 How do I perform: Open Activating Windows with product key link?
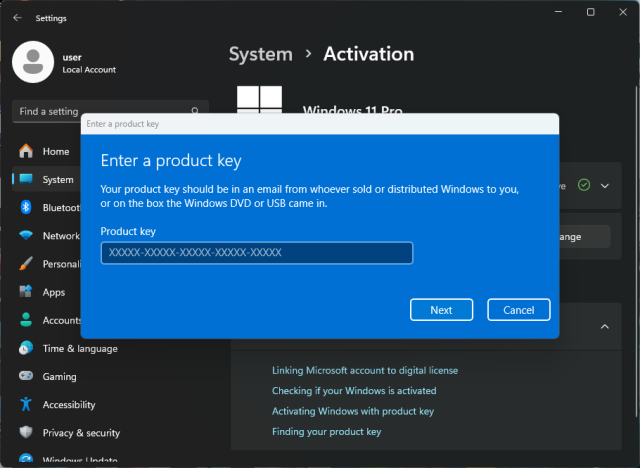[x=353, y=411]
